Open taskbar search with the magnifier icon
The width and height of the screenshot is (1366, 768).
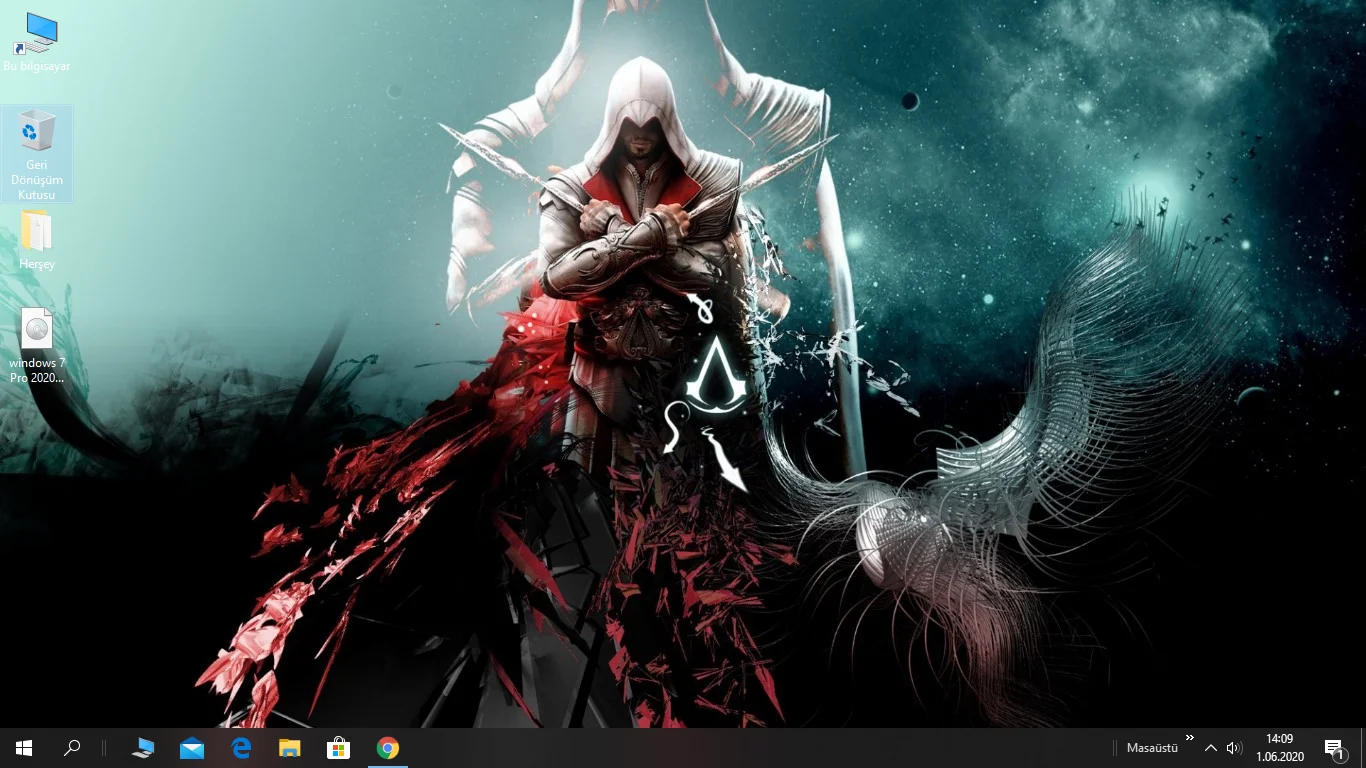72,748
